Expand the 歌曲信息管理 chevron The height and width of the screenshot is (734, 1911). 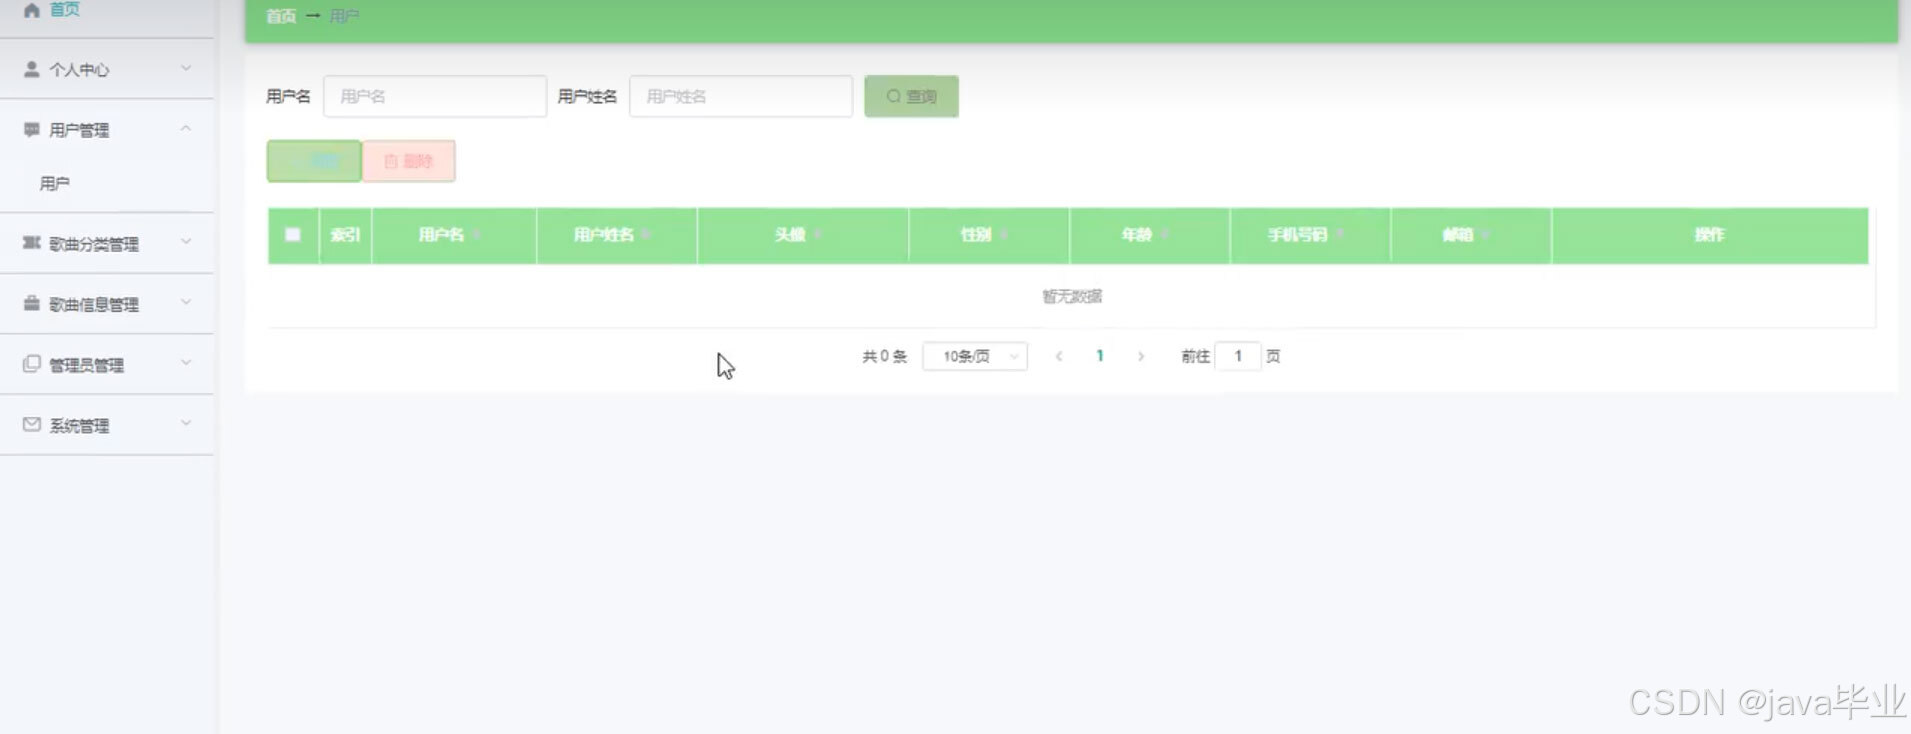click(x=186, y=302)
